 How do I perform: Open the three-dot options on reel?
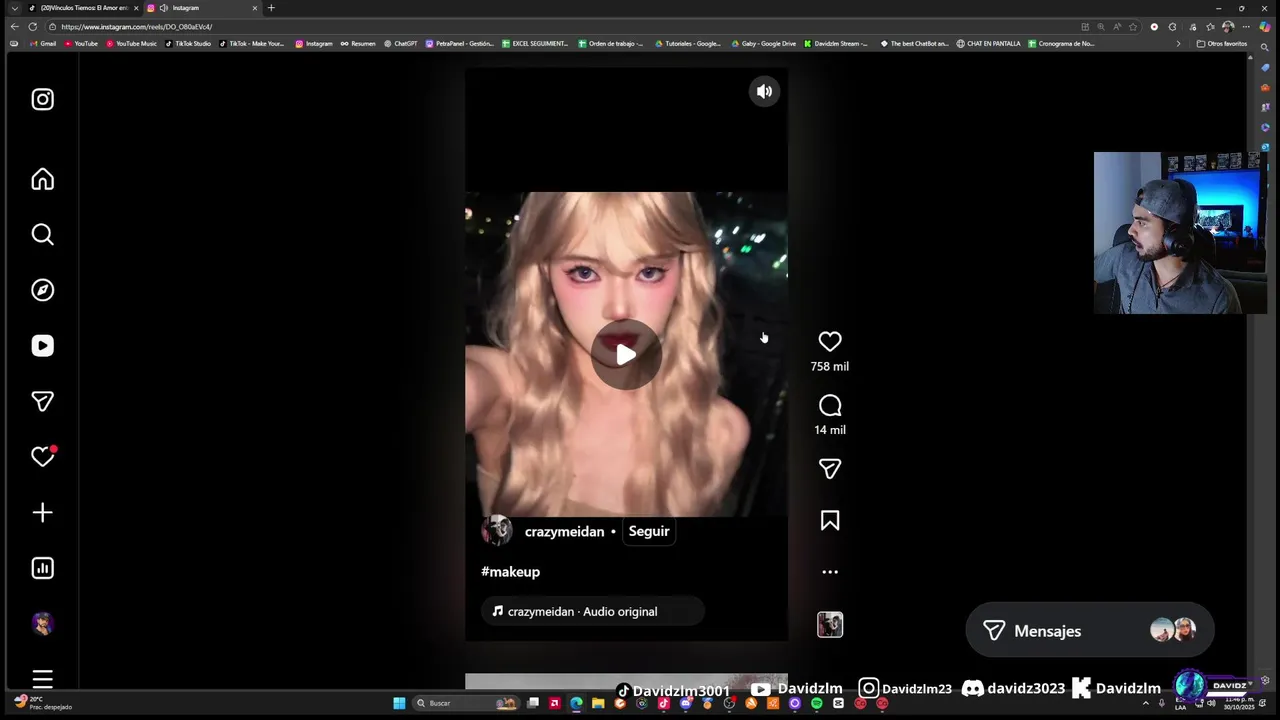(x=830, y=572)
